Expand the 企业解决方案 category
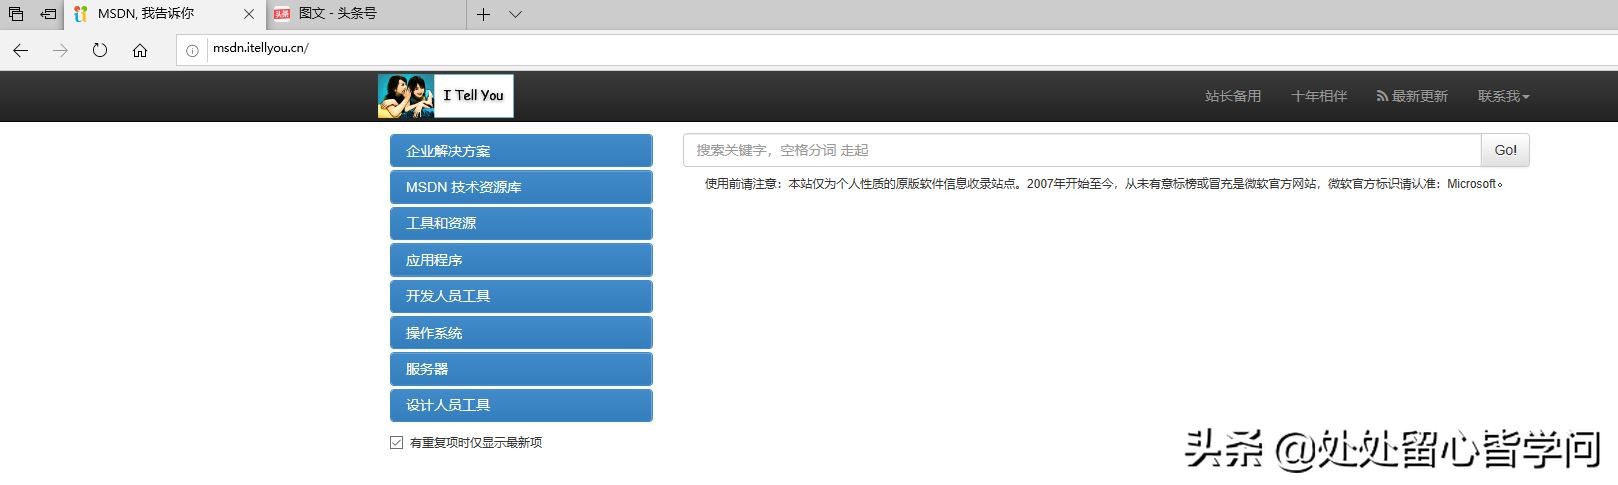The width and height of the screenshot is (1618, 485). point(521,151)
